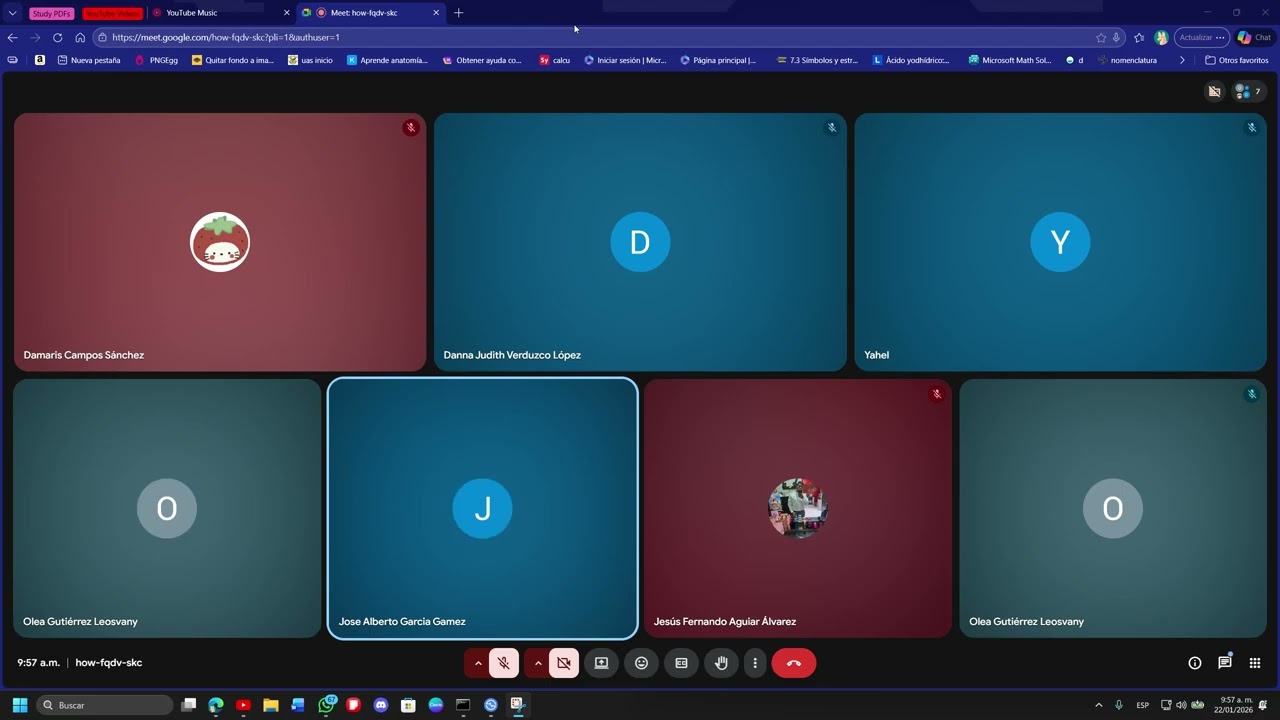
Task: Click Danna Judith Verduzco López avatar D
Action: [x=640, y=242]
